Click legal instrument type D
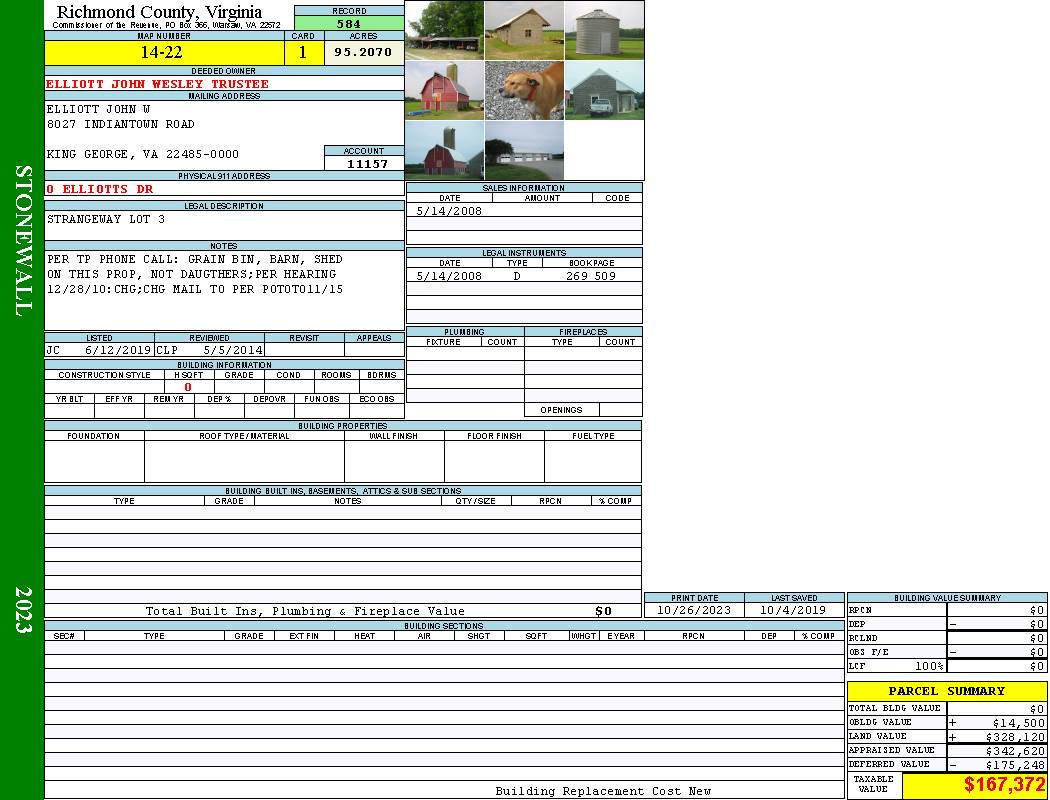 tap(516, 276)
